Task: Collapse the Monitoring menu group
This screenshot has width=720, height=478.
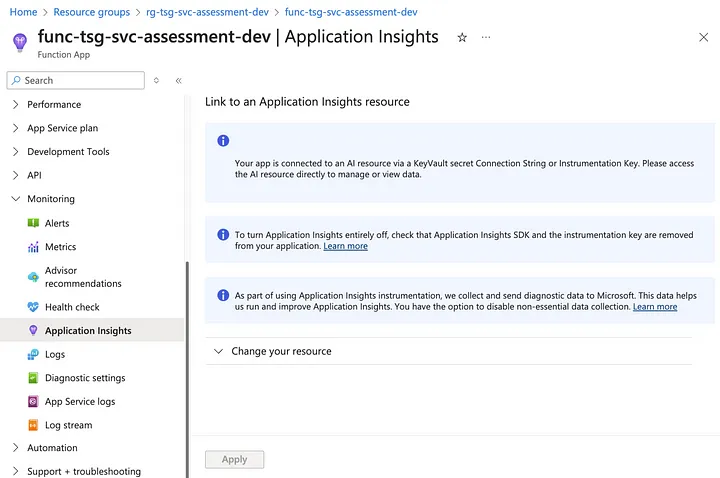Action: point(15,199)
